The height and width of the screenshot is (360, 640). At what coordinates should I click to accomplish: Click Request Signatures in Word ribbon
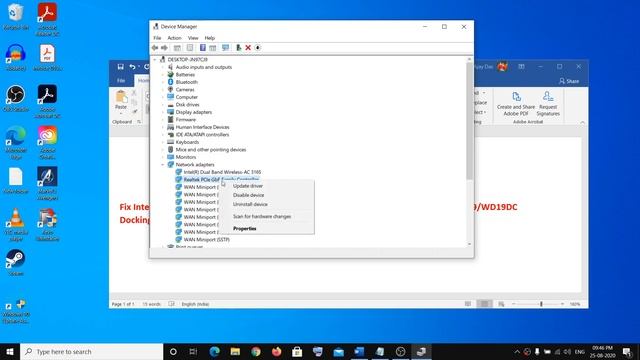pos(548,104)
